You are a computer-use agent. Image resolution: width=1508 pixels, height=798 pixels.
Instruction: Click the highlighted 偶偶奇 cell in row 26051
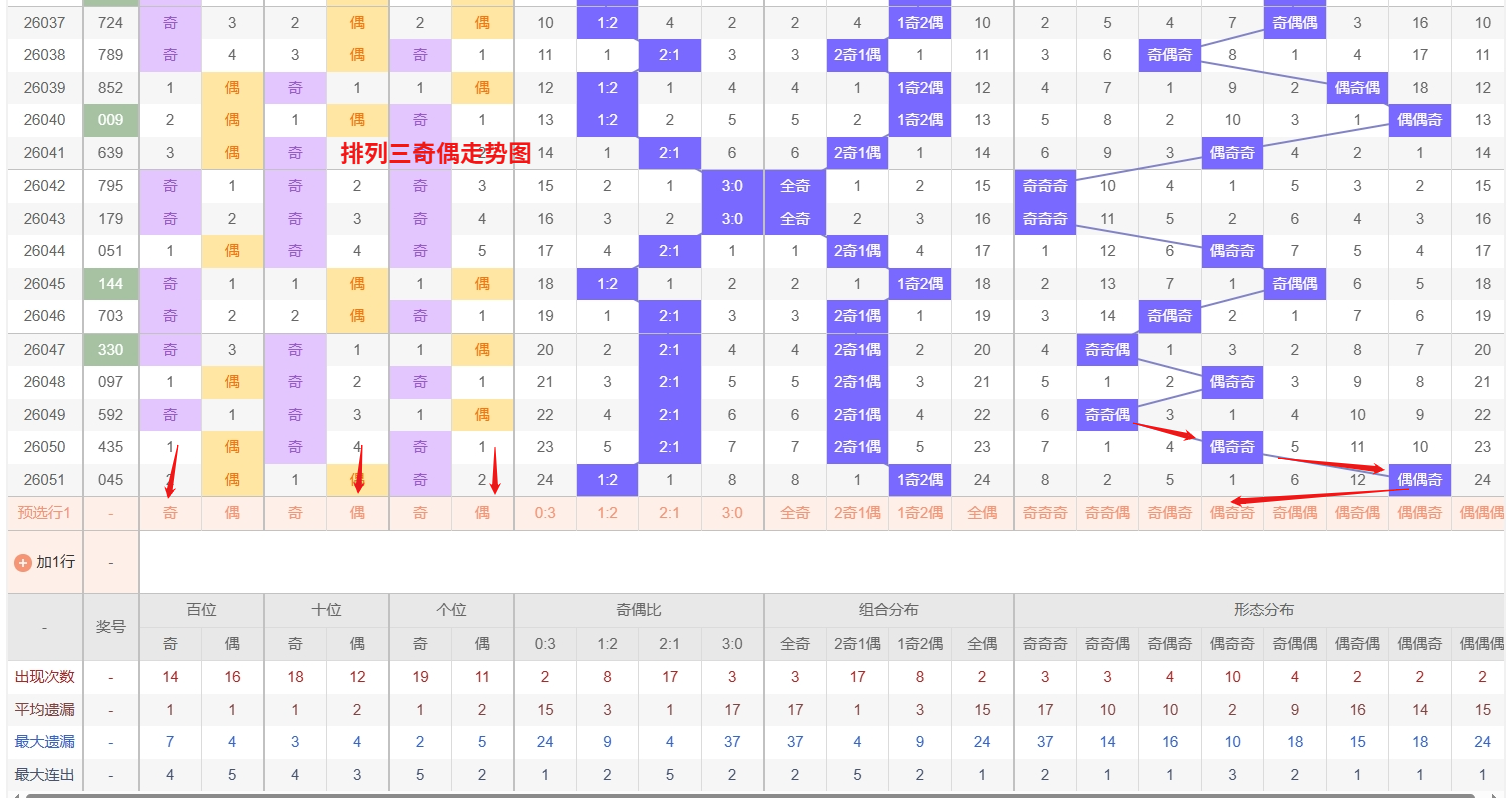click(x=1419, y=479)
